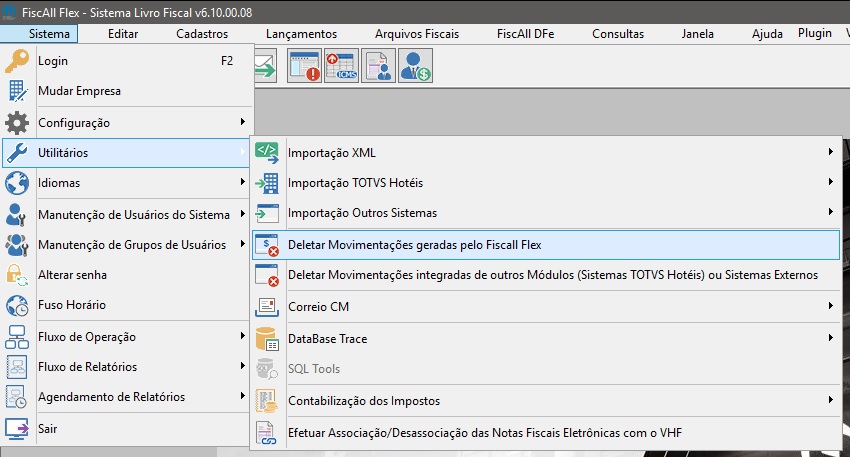Image resolution: width=850 pixels, height=457 pixels.
Task: Click the gear icon beside Configuração
Action: [17, 123]
